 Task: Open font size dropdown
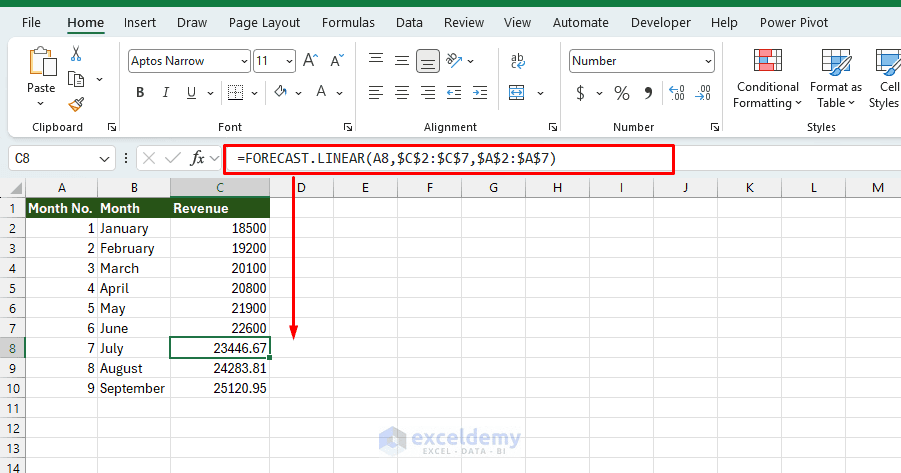(289, 61)
